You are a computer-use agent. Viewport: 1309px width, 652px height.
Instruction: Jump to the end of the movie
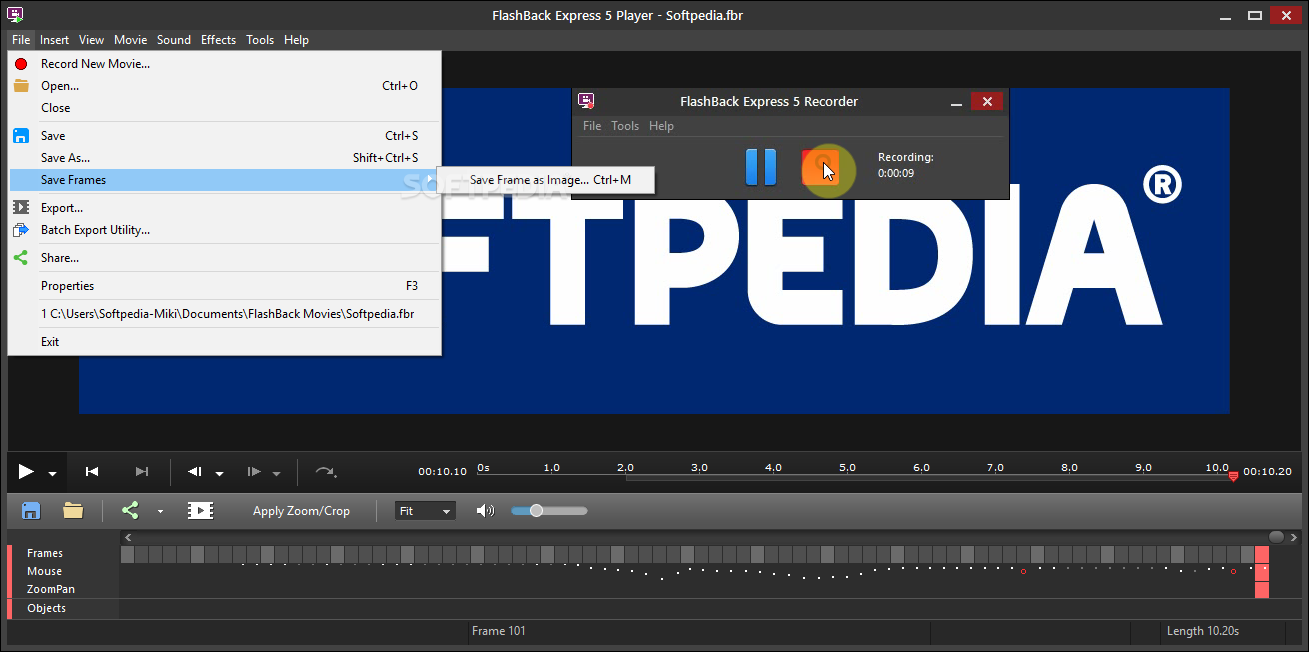(141, 472)
